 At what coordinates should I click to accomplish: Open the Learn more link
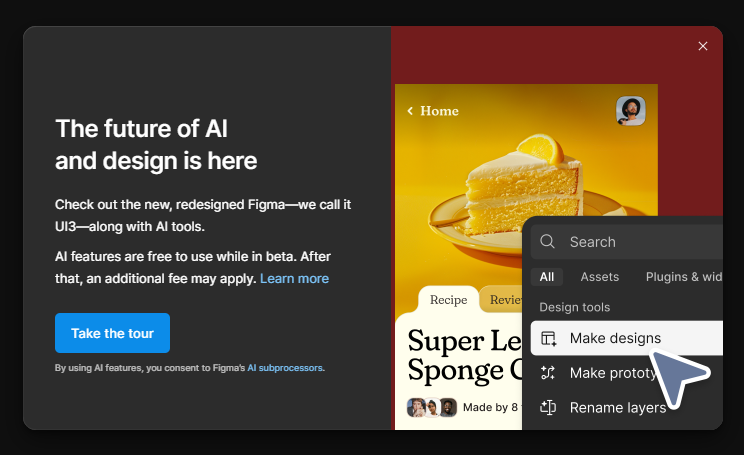(294, 279)
